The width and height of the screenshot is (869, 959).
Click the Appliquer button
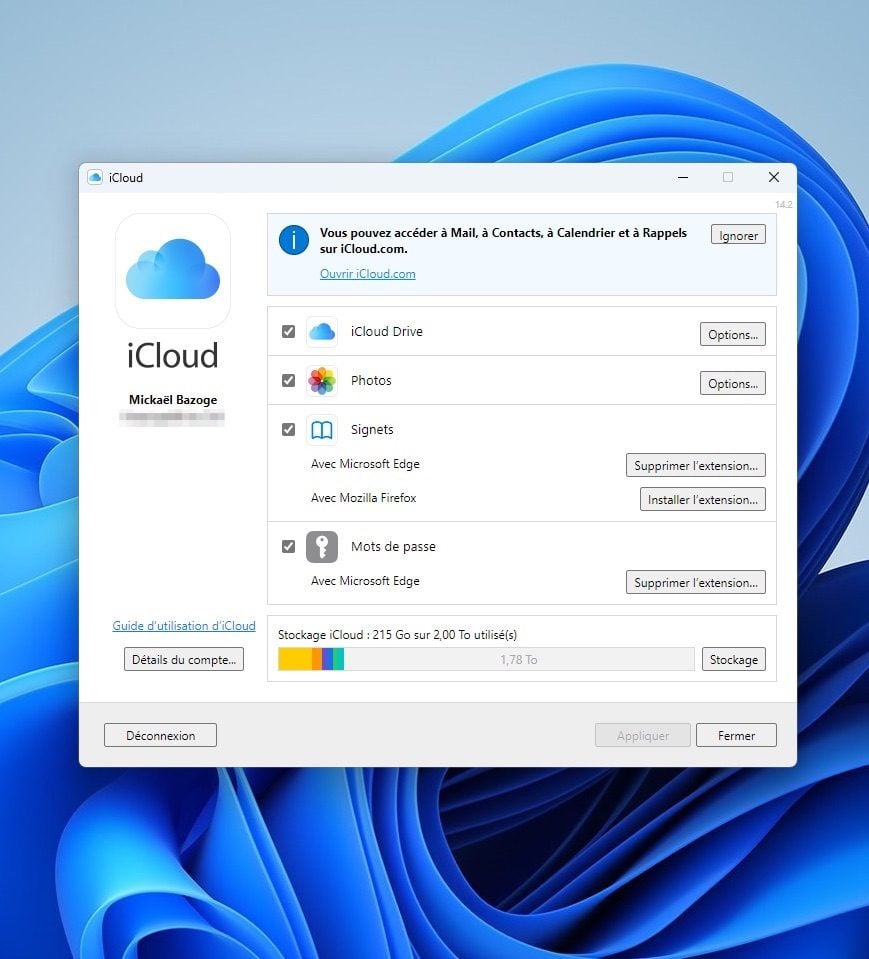click(x=643, y=735)
